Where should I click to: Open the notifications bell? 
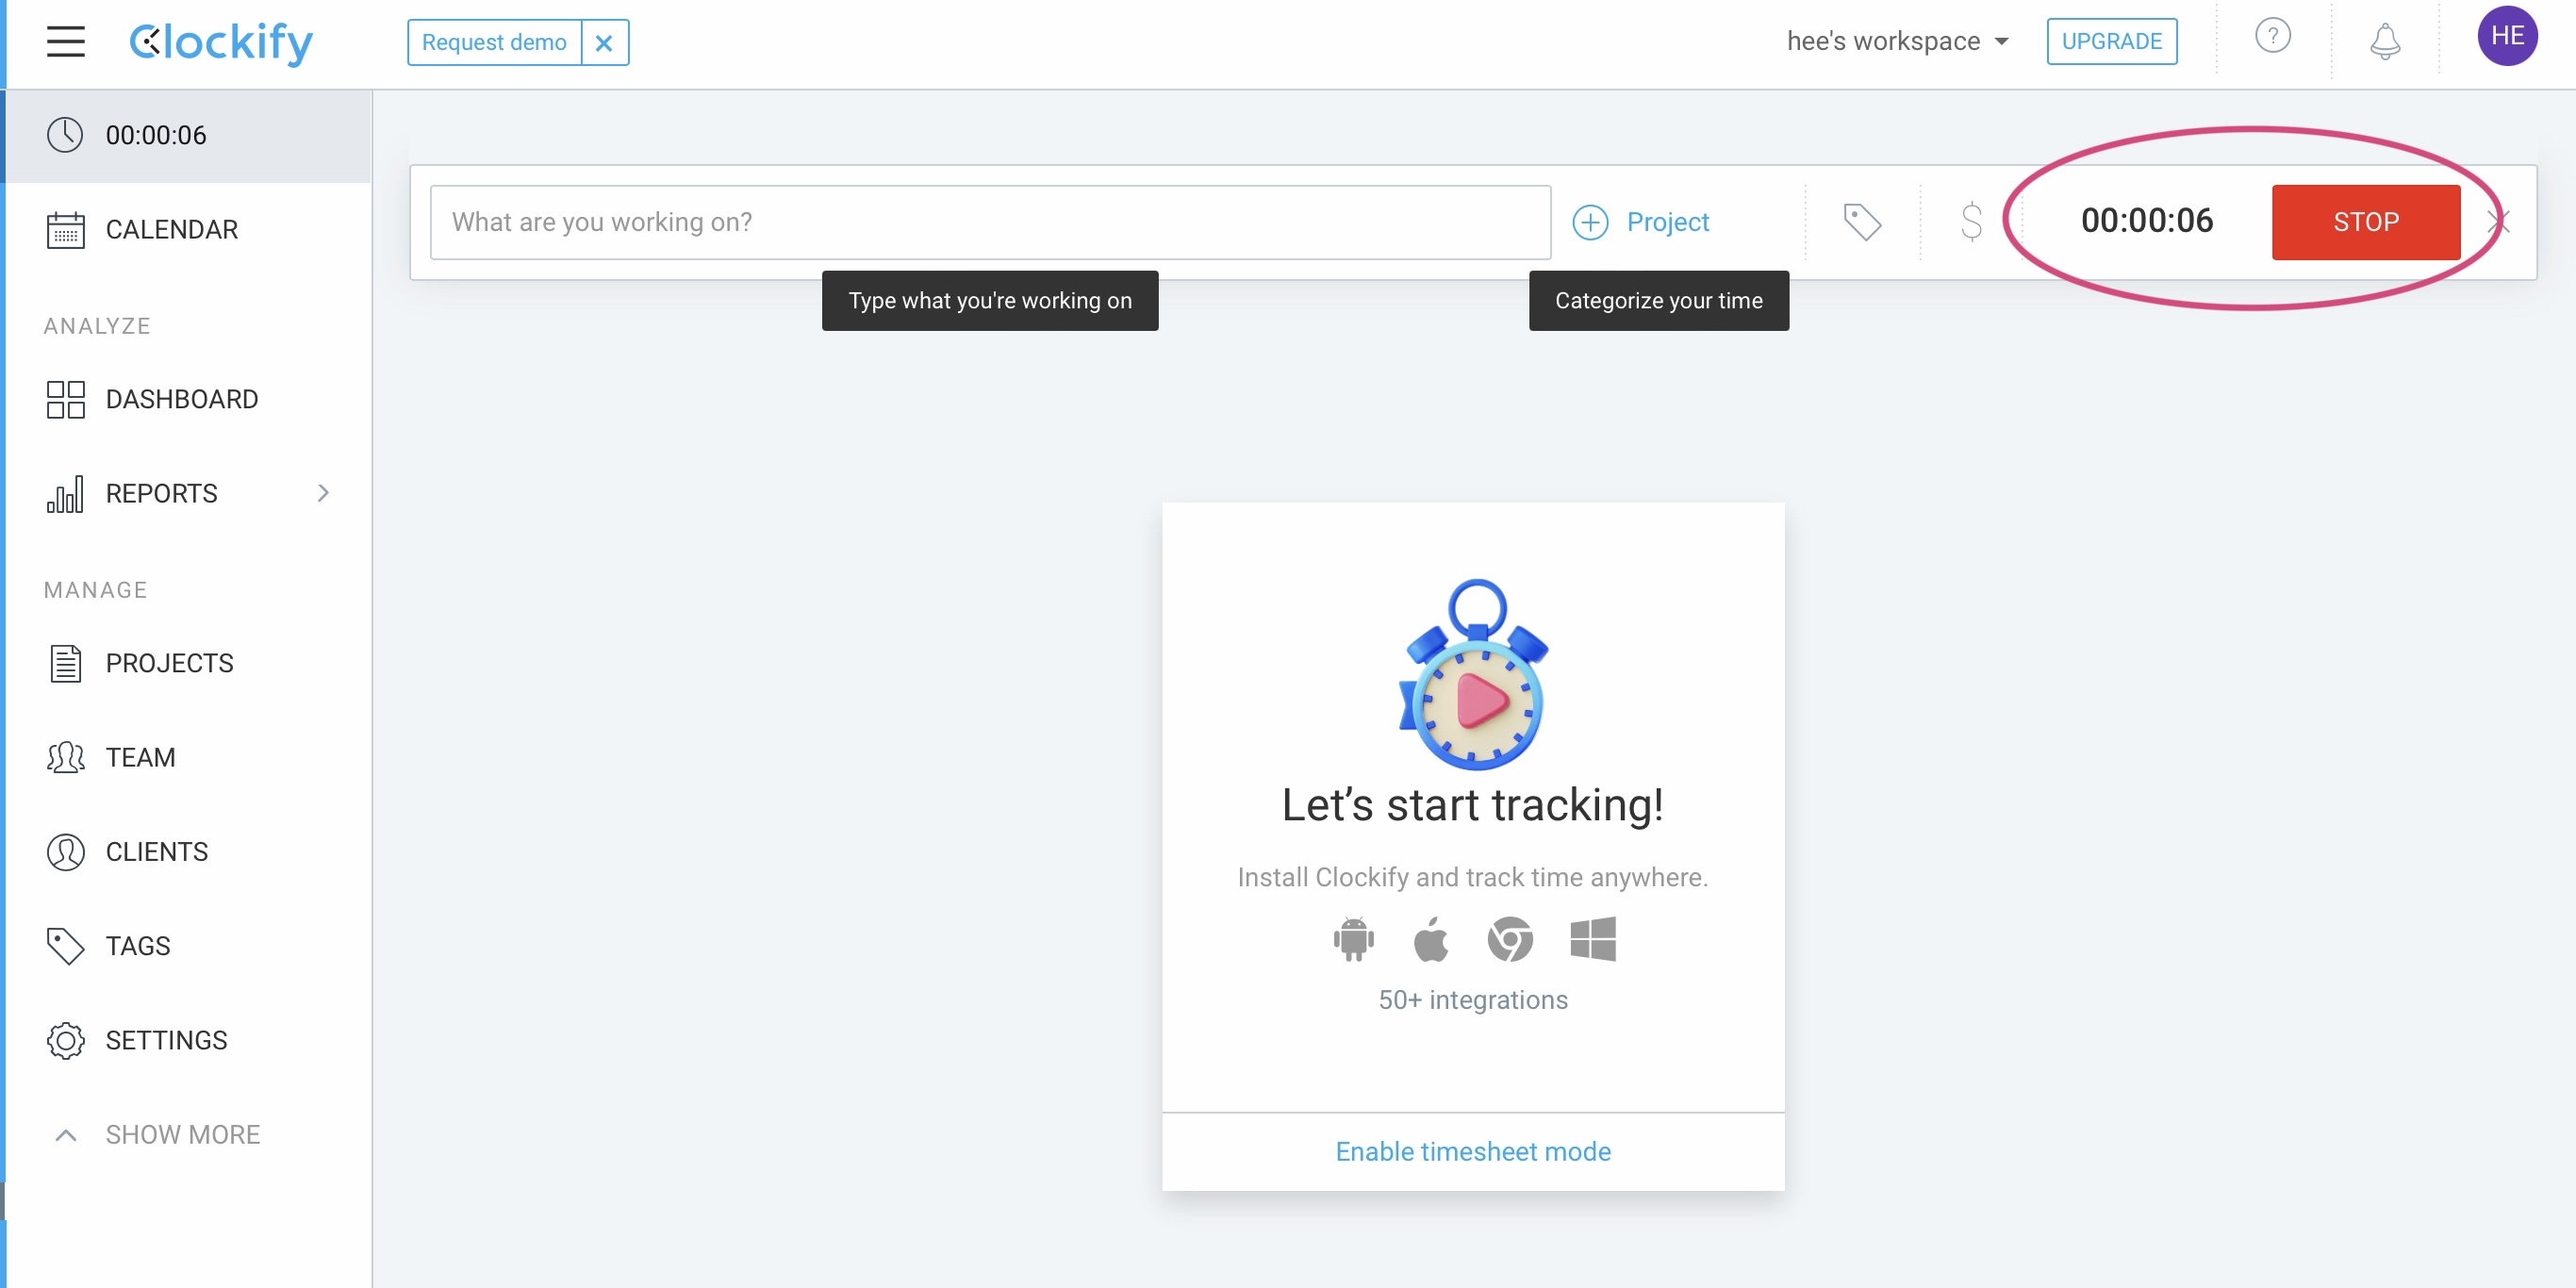[x=2384, y=41]
